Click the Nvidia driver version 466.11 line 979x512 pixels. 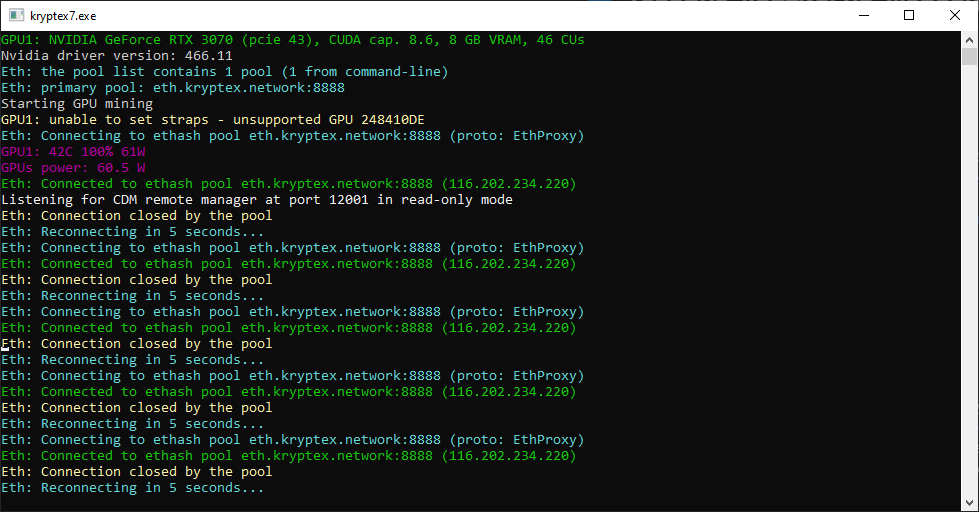(x=116, y=56)
